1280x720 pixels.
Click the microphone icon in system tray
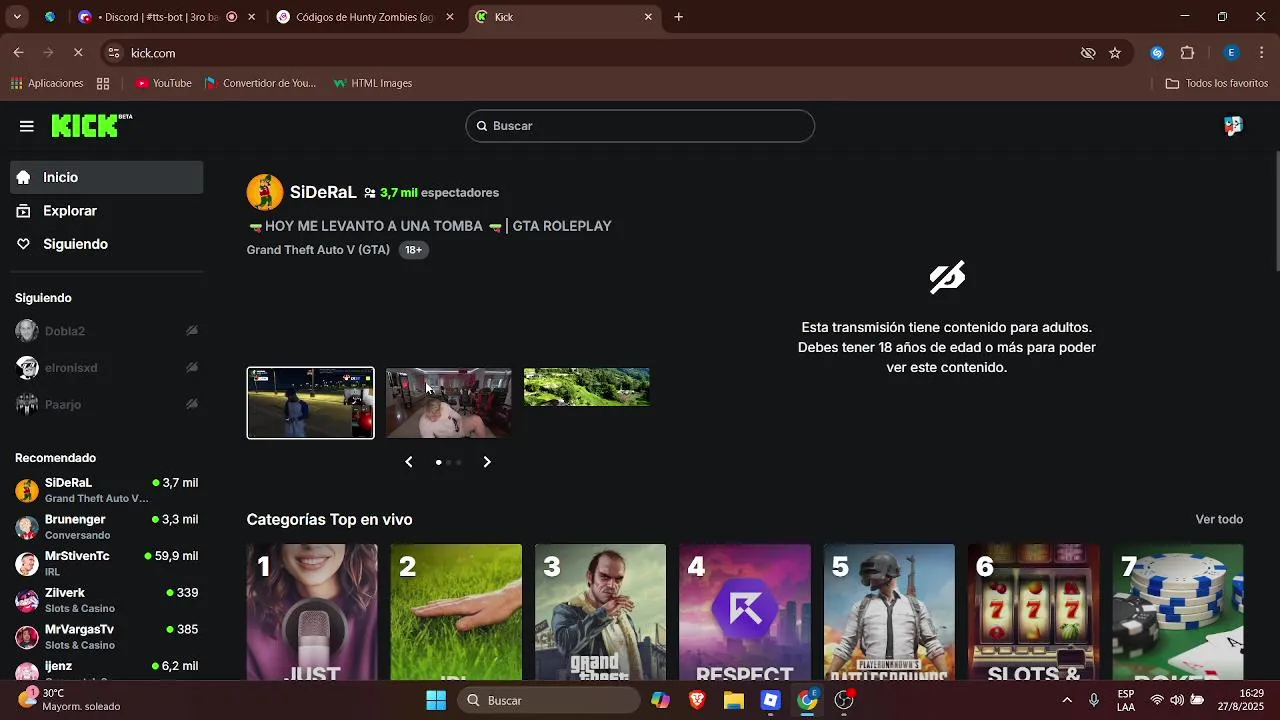click(1094, 700)
